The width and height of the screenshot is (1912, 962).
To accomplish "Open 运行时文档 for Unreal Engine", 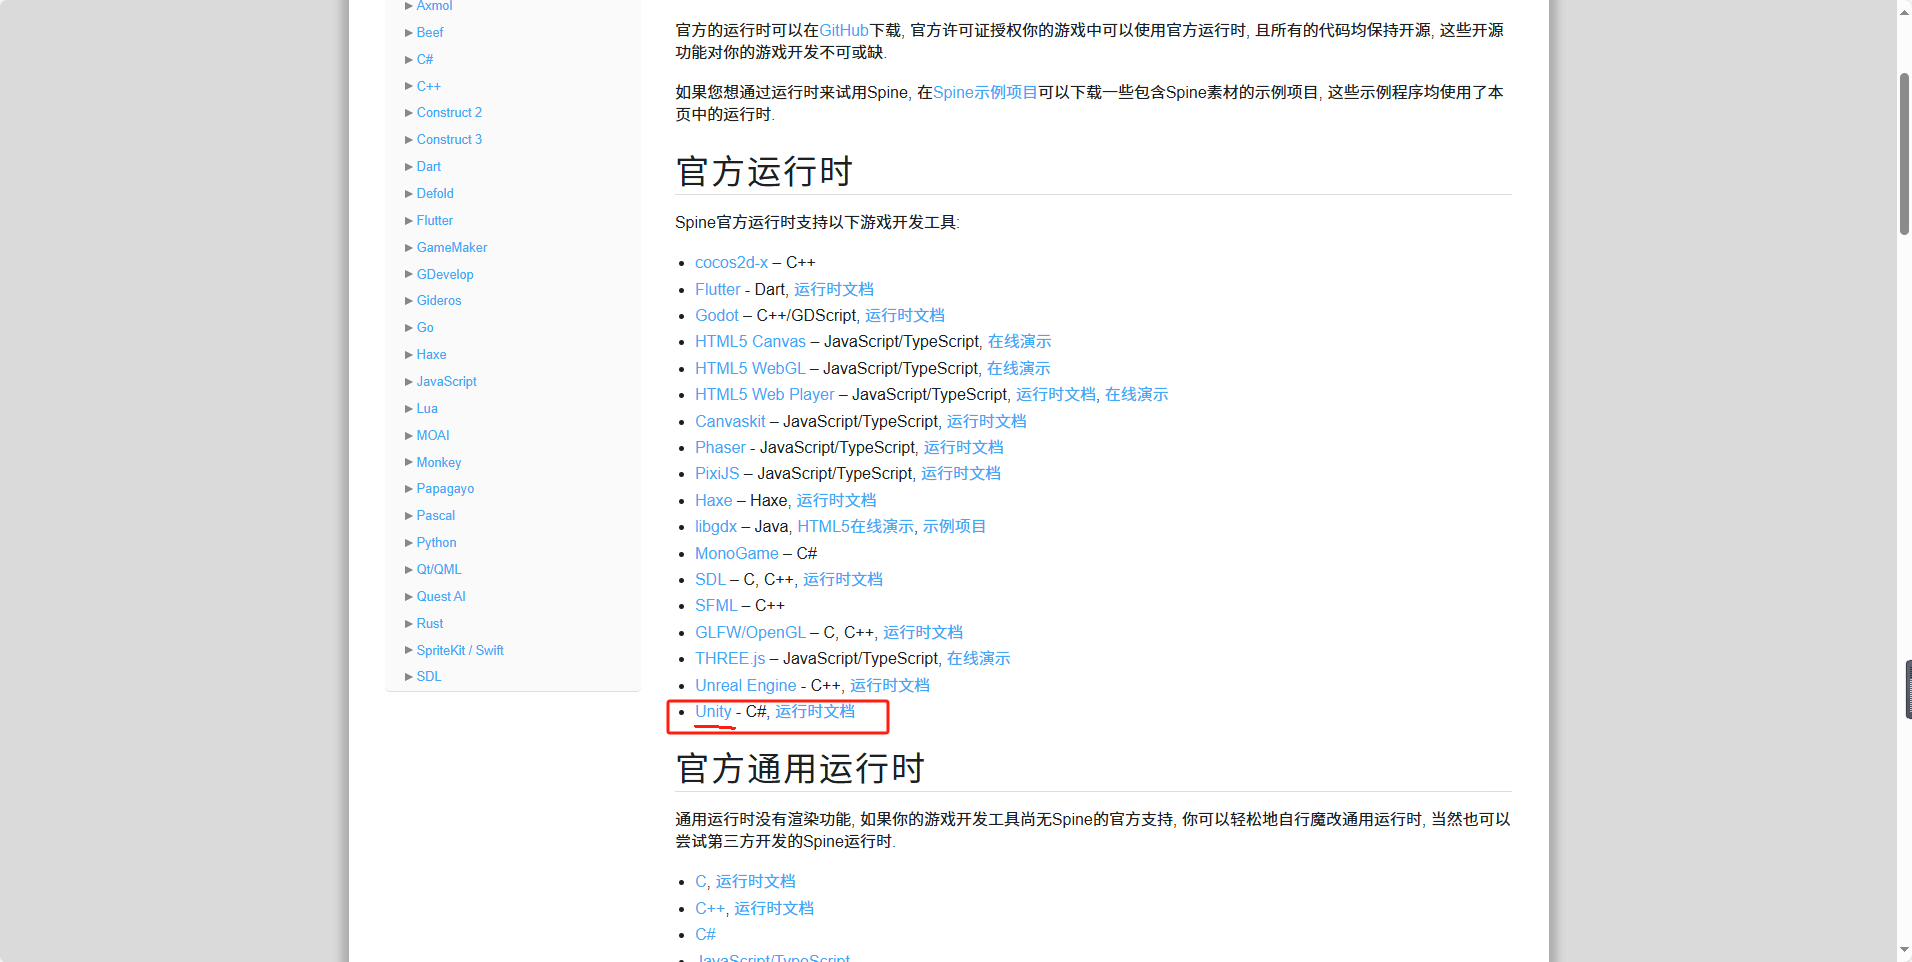I will (890, 685).
